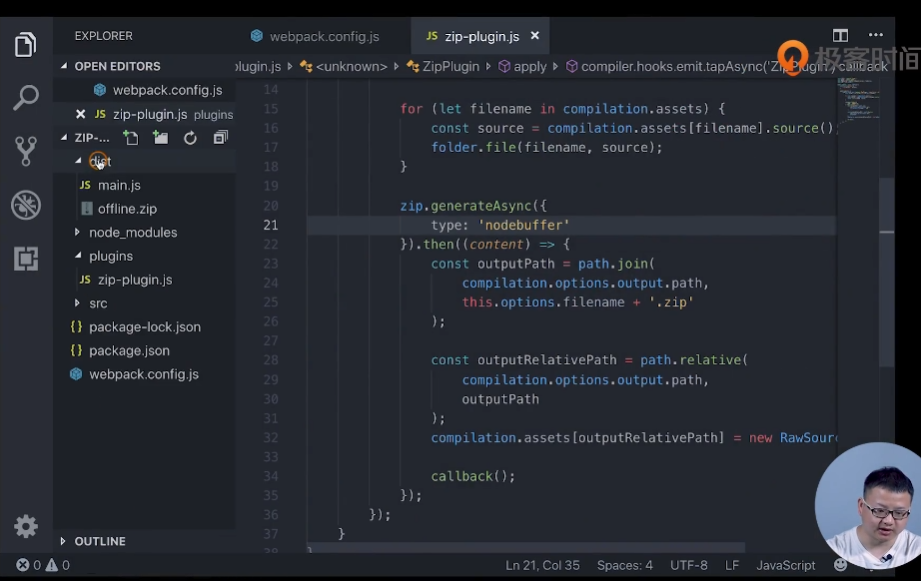Close zip-plugin.js in Open Editors list
The image size is (921, 581).
(80, 114)
